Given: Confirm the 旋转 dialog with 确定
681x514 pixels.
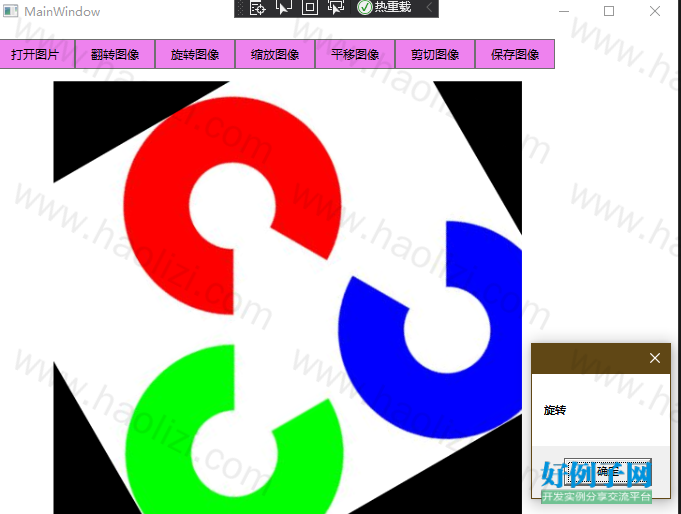Looking at the screenshot, I should tap(608, 471).
